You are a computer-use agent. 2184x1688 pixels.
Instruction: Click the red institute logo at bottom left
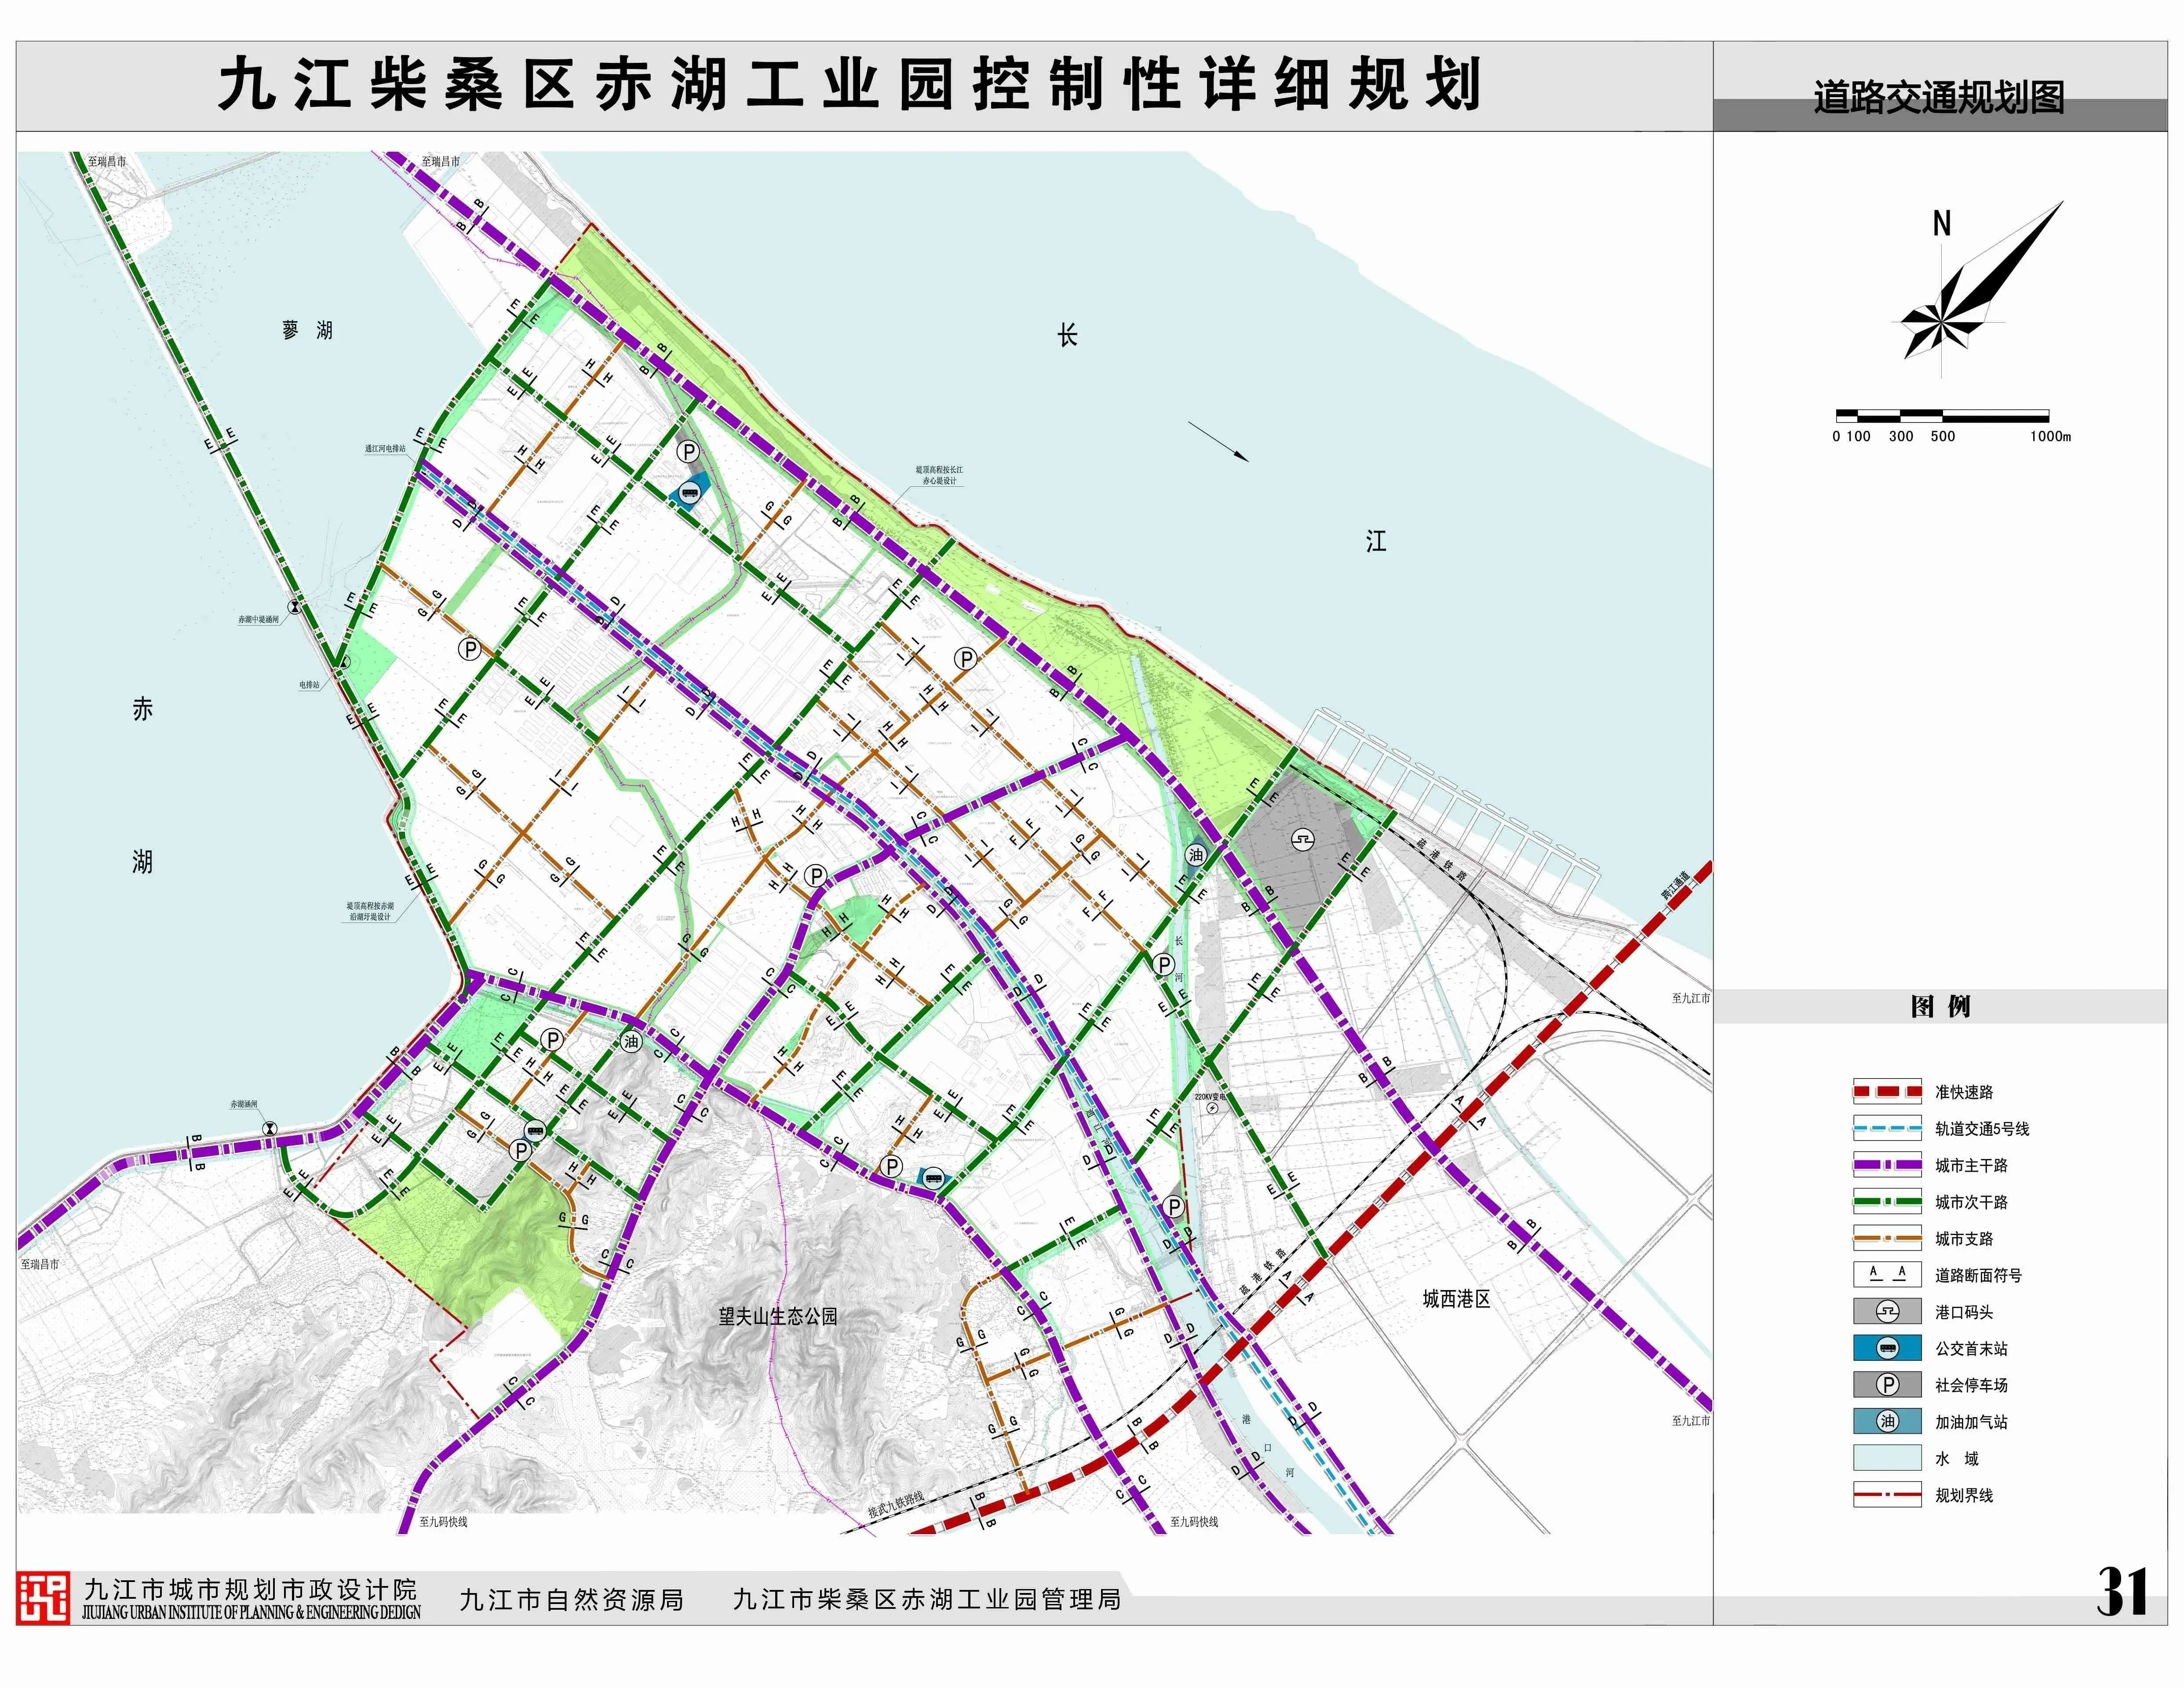click(x=43, y=1598)
